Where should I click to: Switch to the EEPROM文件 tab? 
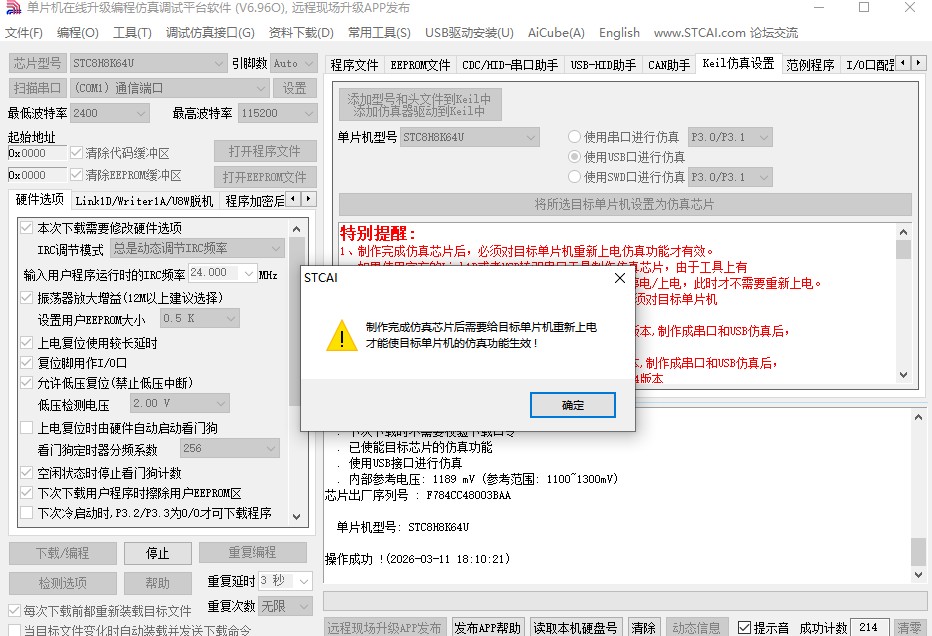[x=420, y=65]
